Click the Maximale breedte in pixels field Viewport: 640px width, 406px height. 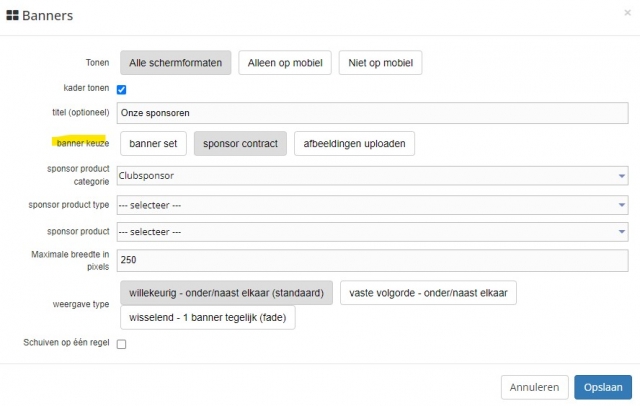tap(372, 259)
